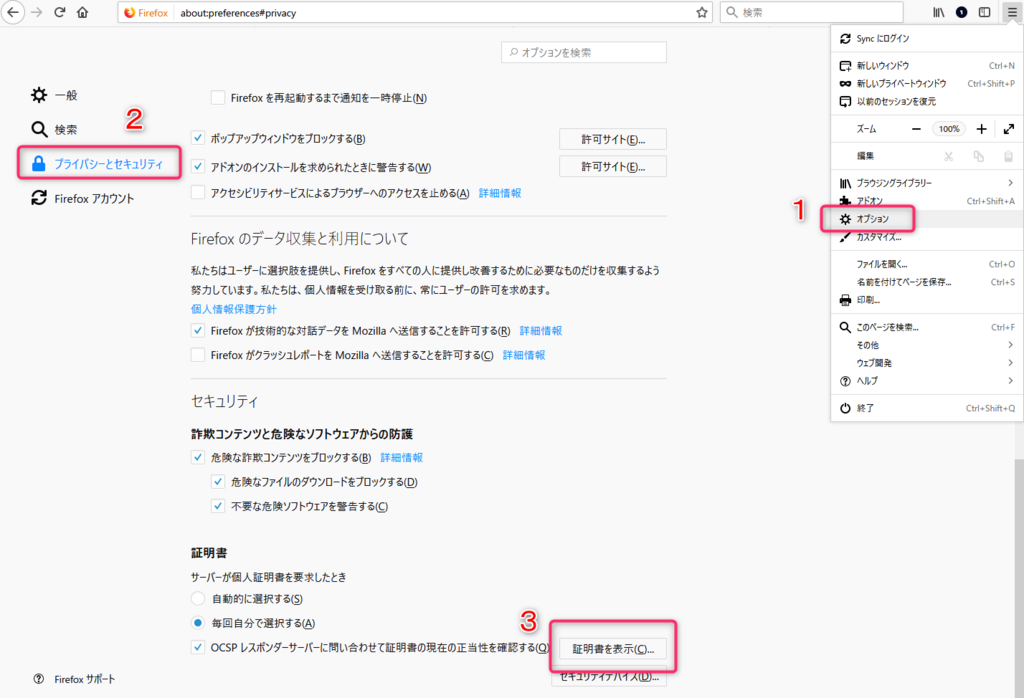This screenshot has width=1024, height=698.
Task: Click the forward navigation arrow
Action: (37, 12)
